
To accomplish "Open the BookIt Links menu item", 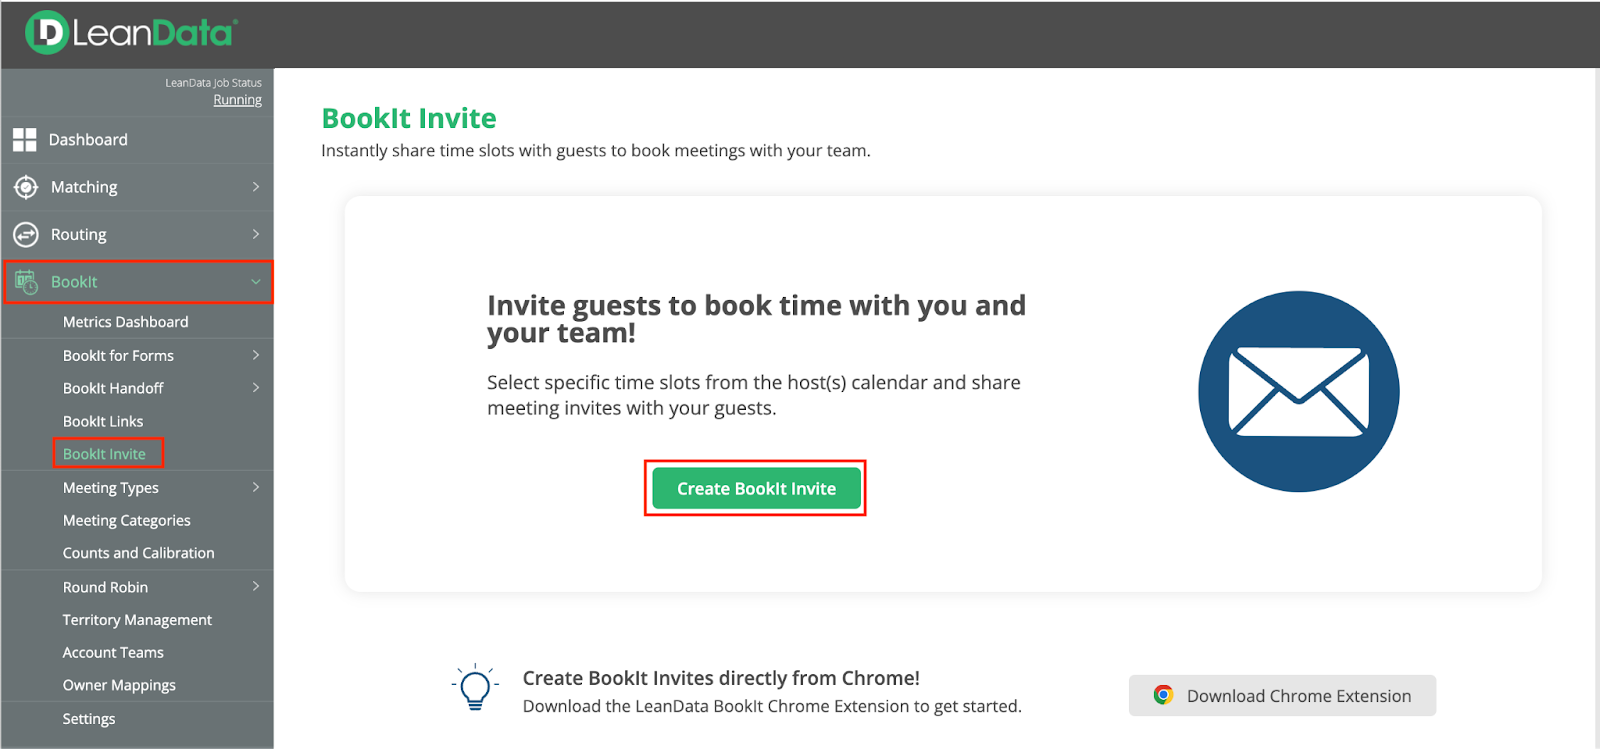I will pos(103,421).
